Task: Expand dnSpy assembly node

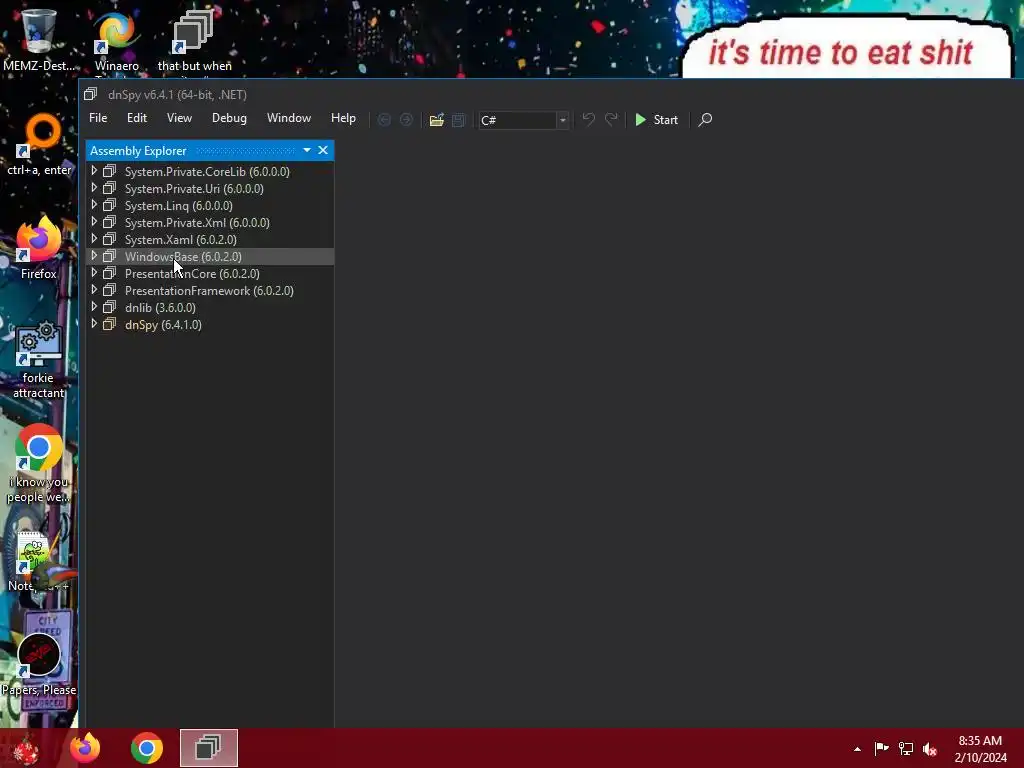Action: pos(94,324)
